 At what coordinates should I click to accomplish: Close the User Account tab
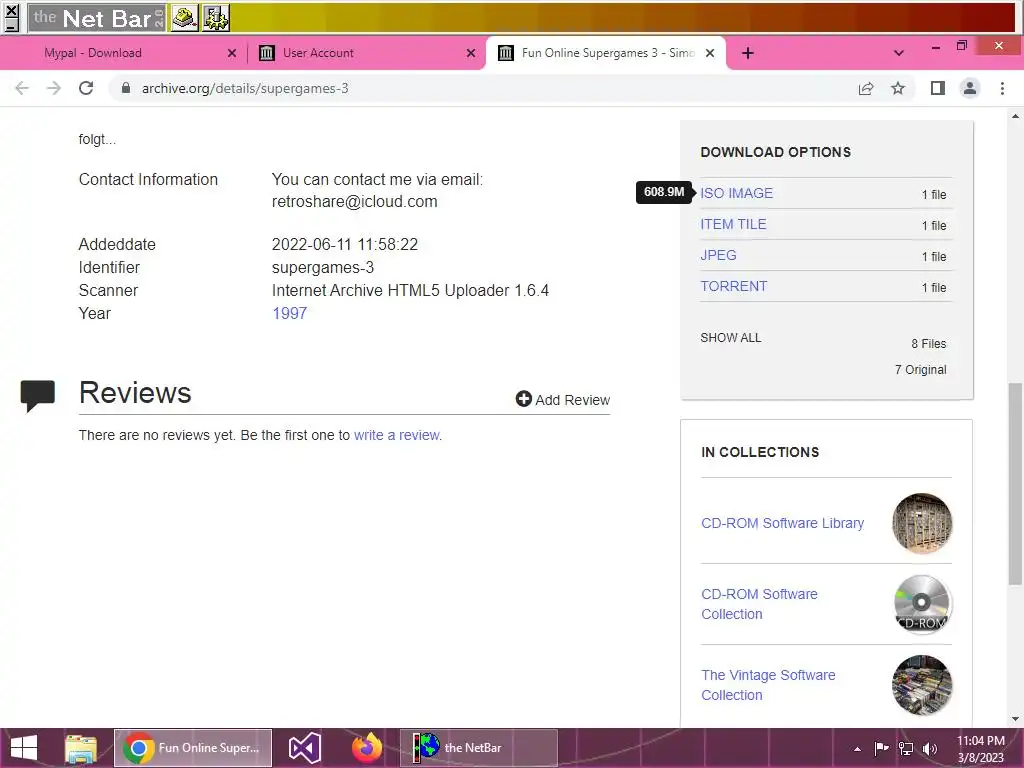click(x=471, y=53)
